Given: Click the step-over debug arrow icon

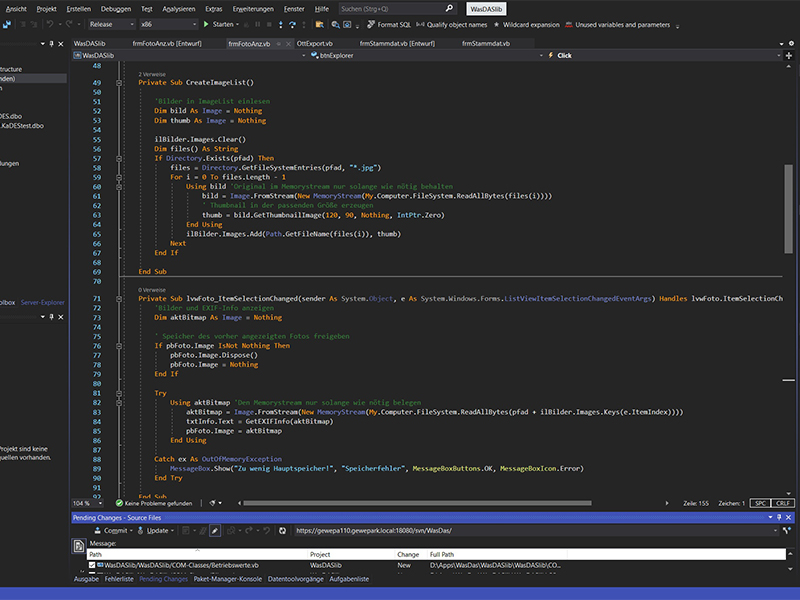Looking at the screenshot, I should coord(292,24).
